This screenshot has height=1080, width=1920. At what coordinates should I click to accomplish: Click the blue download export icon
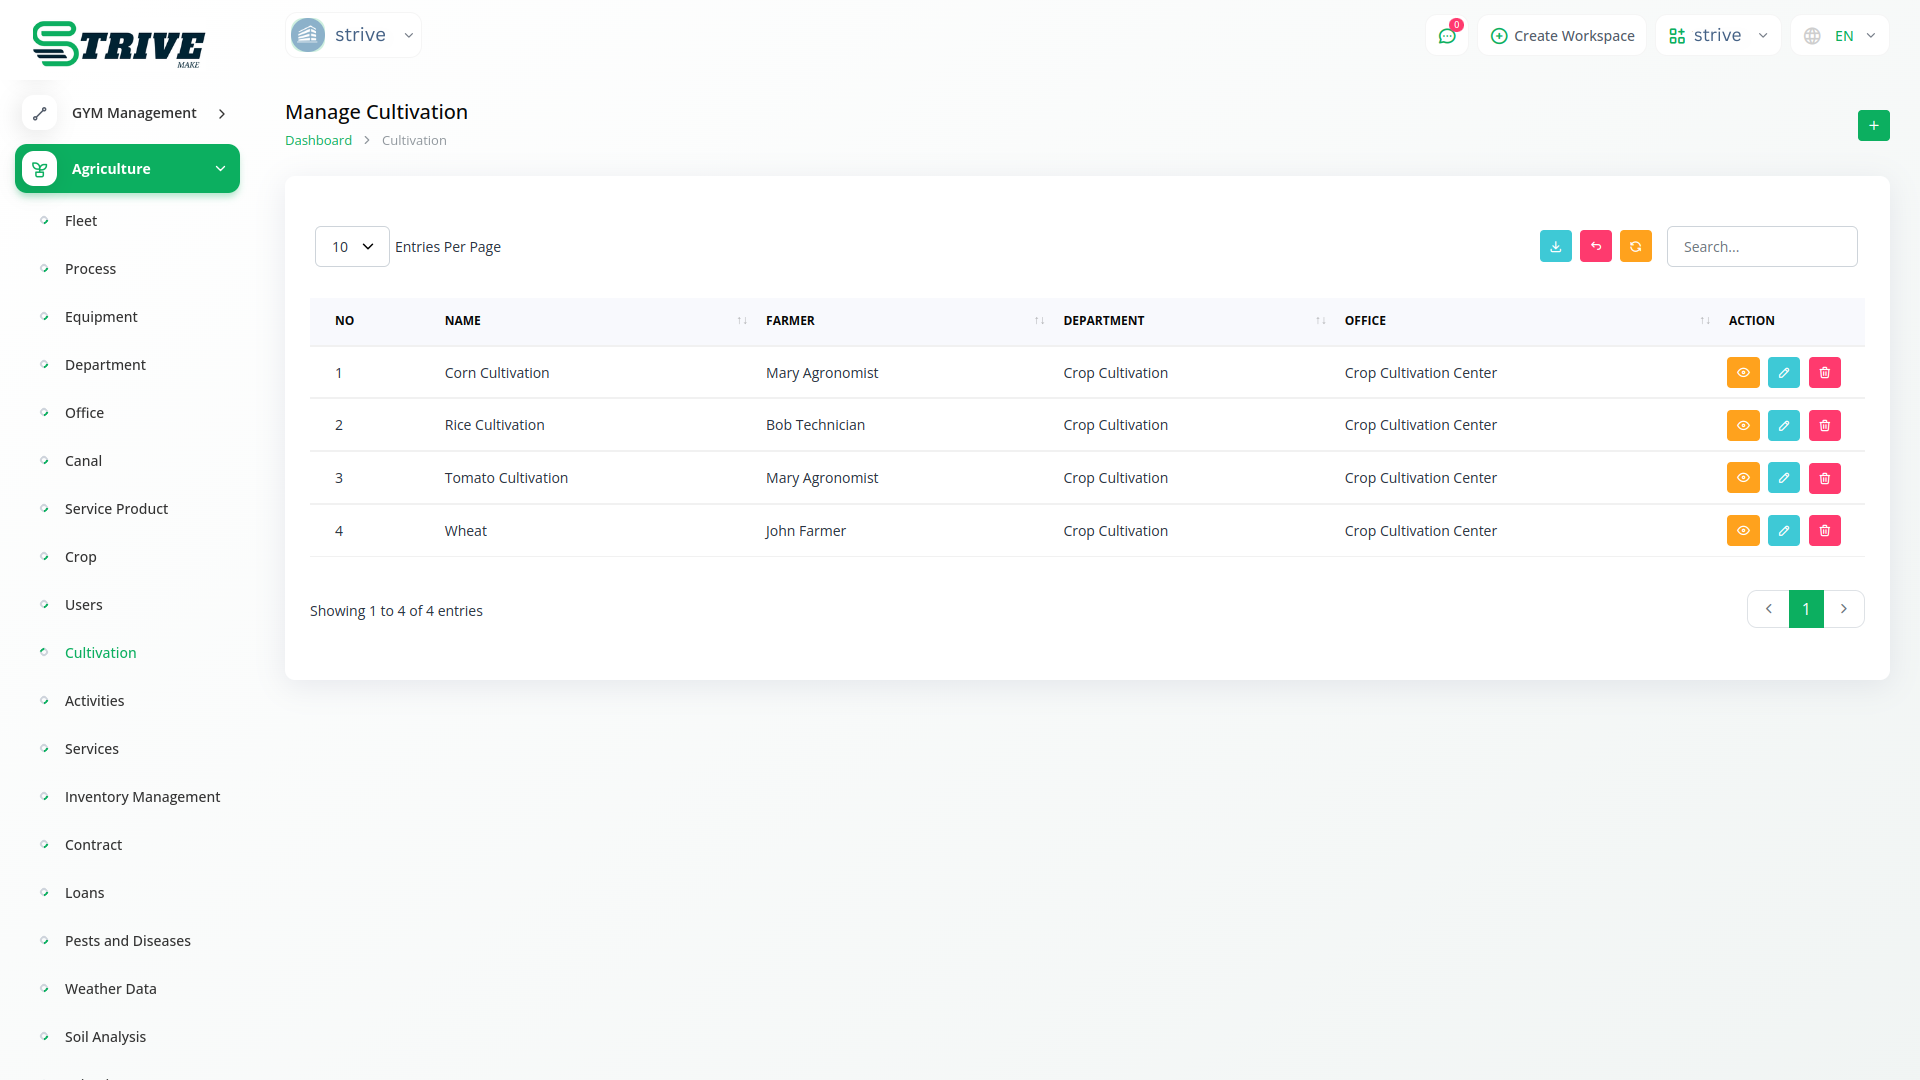(x=1555, y=246)
